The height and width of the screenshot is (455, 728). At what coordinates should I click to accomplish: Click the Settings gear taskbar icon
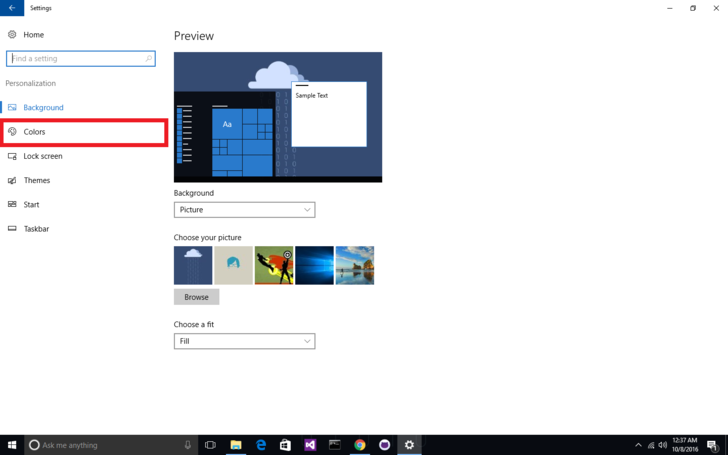coord(409,445)
